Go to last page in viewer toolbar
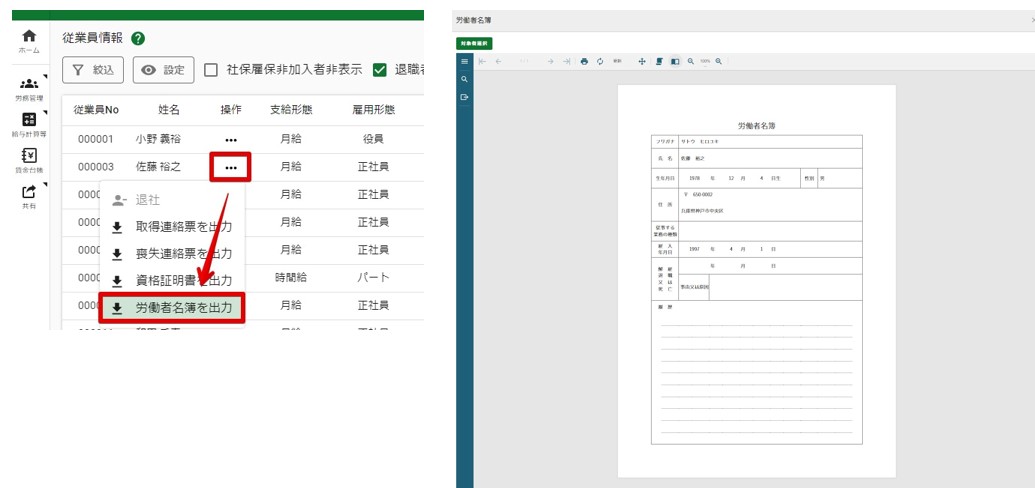 (566, 61)
